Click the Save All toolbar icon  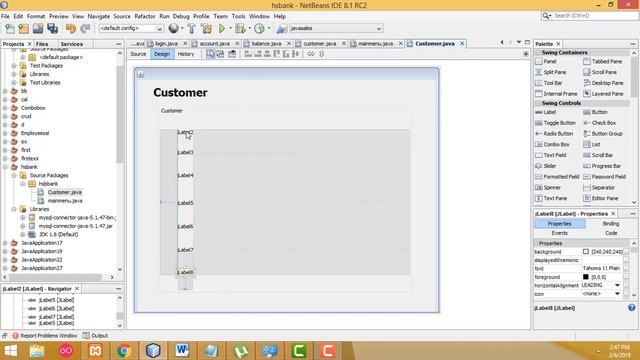point(53,29)
